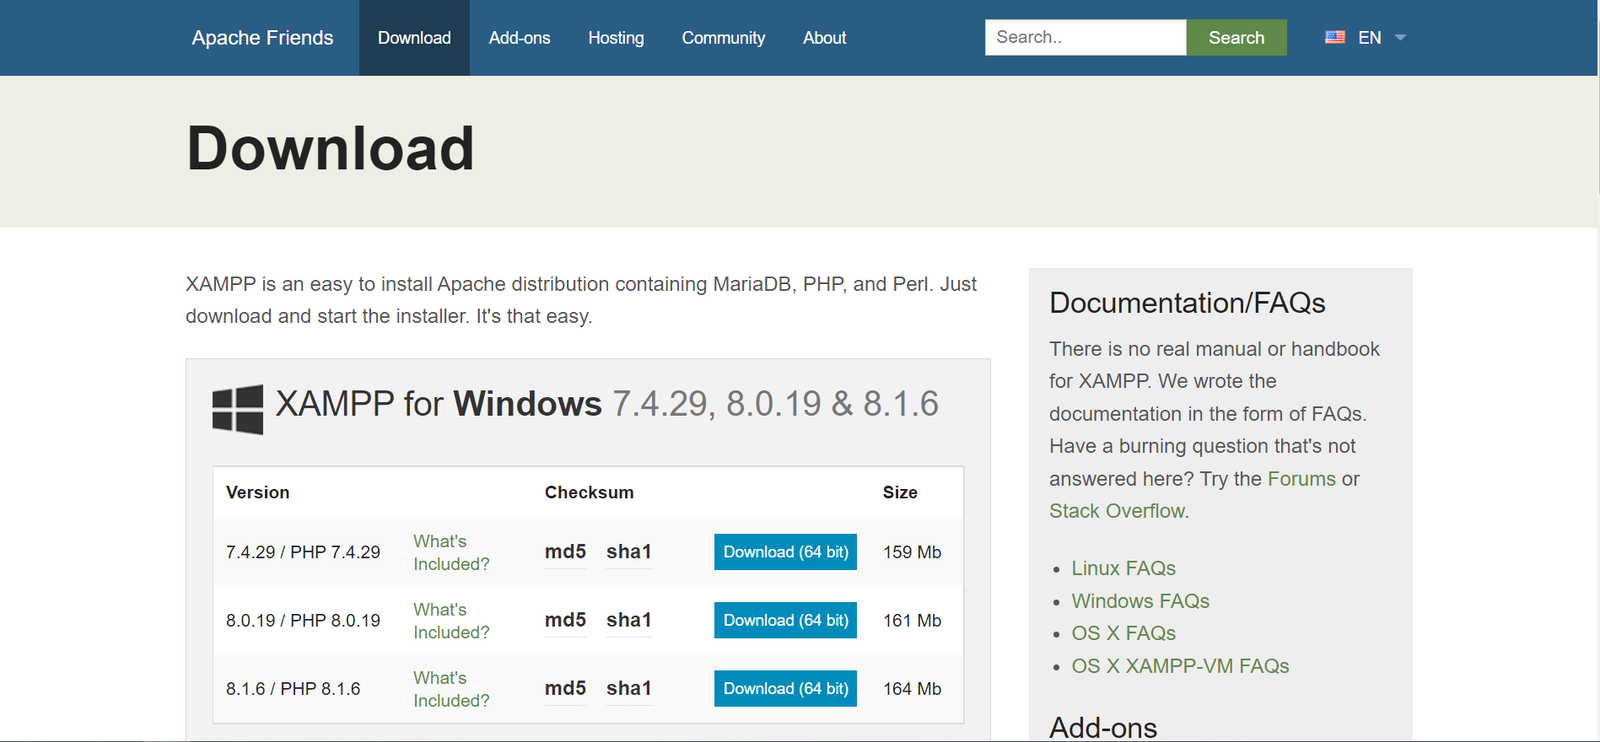The image size is (1600, 742).
Task: Show sha1 checksum for 8.0.19
Action: 629,620
